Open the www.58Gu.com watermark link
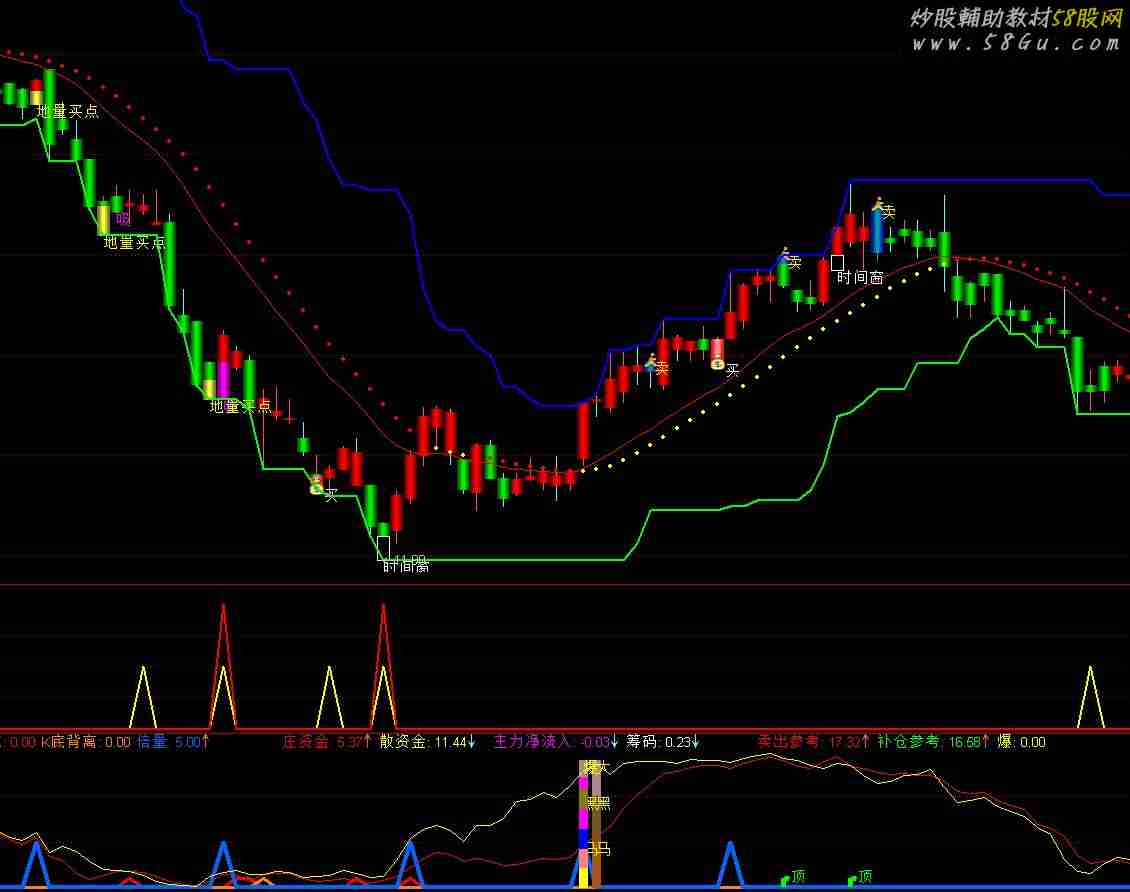The width and height of the screenshot is (1130, 892). (1016, 43)
